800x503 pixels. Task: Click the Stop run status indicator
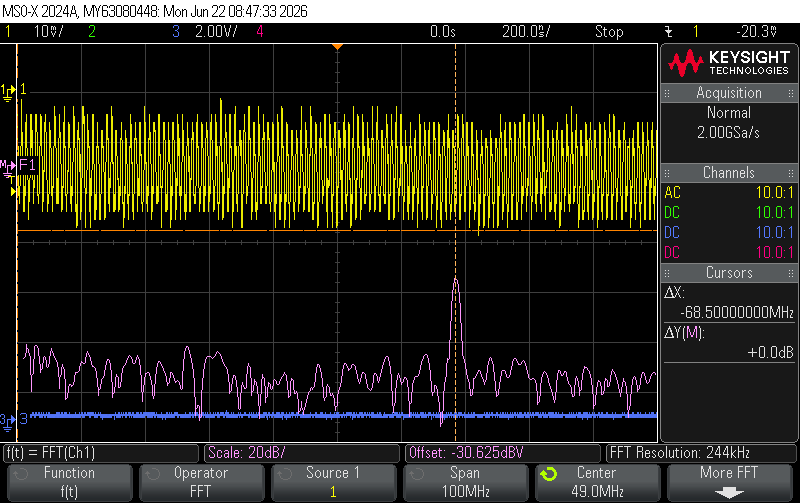pos(609,32)
